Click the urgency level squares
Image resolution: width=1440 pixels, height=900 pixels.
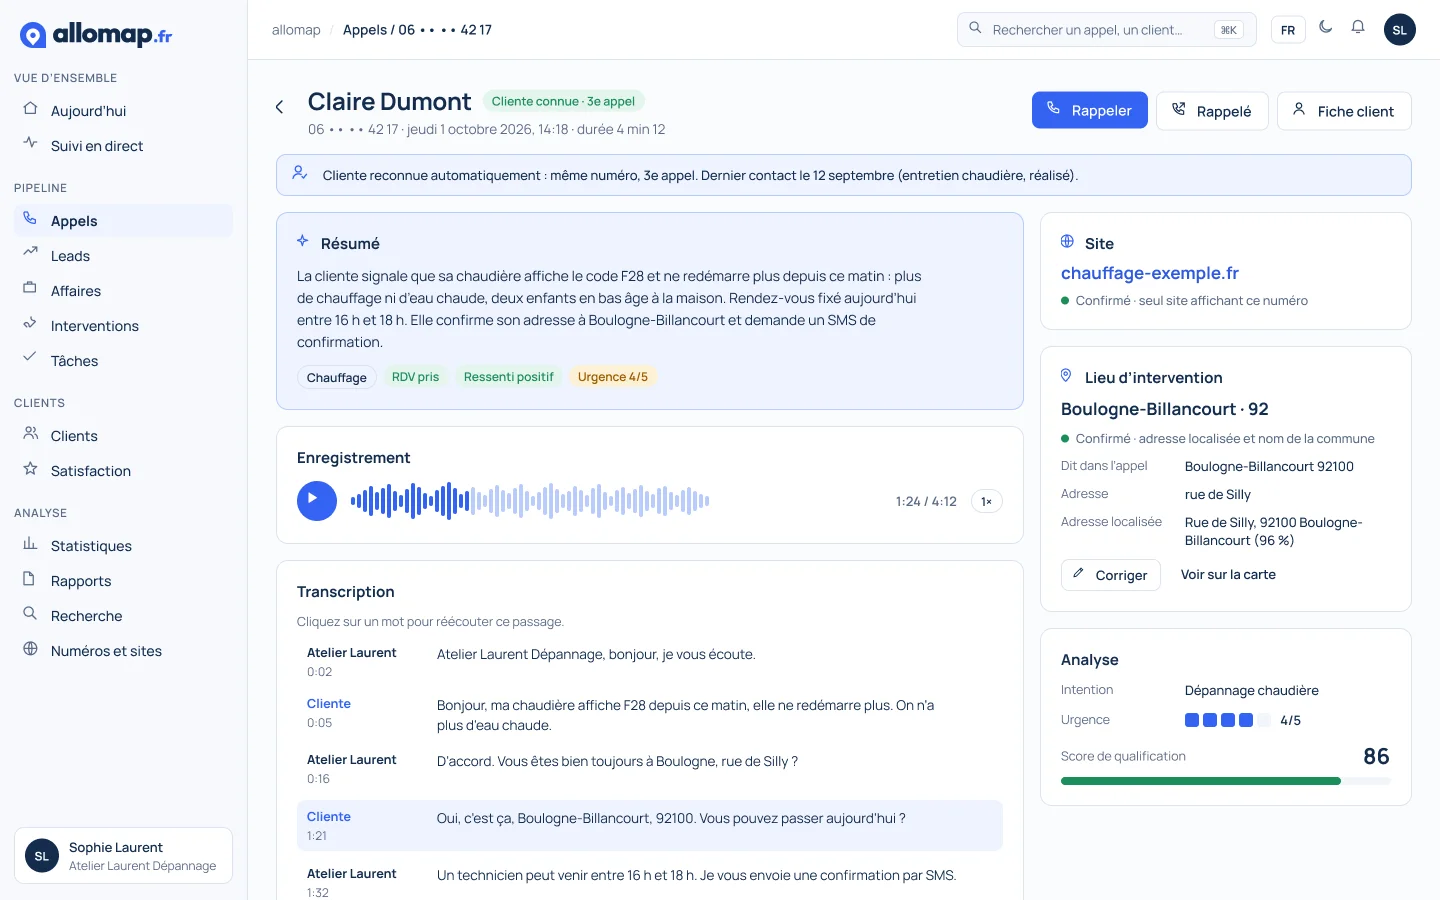[1227, 720]
